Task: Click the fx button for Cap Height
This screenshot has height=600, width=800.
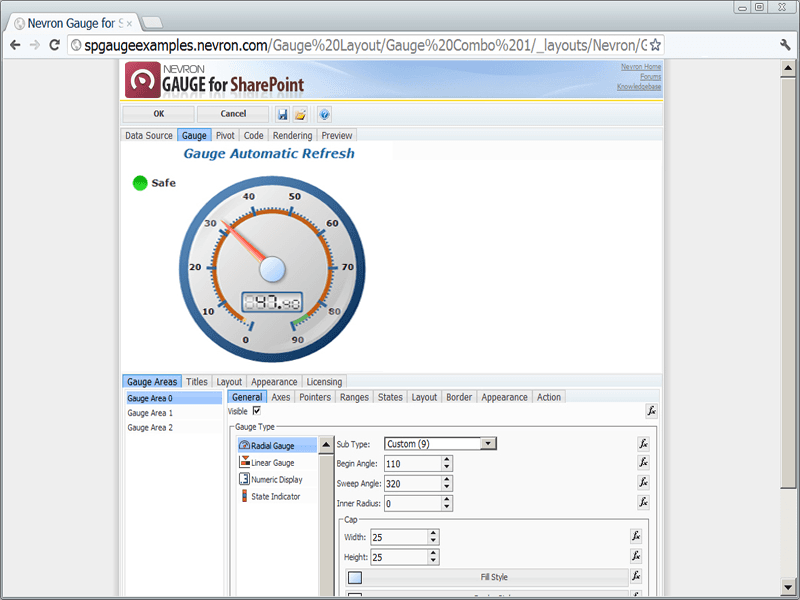Action: point(636,556)
